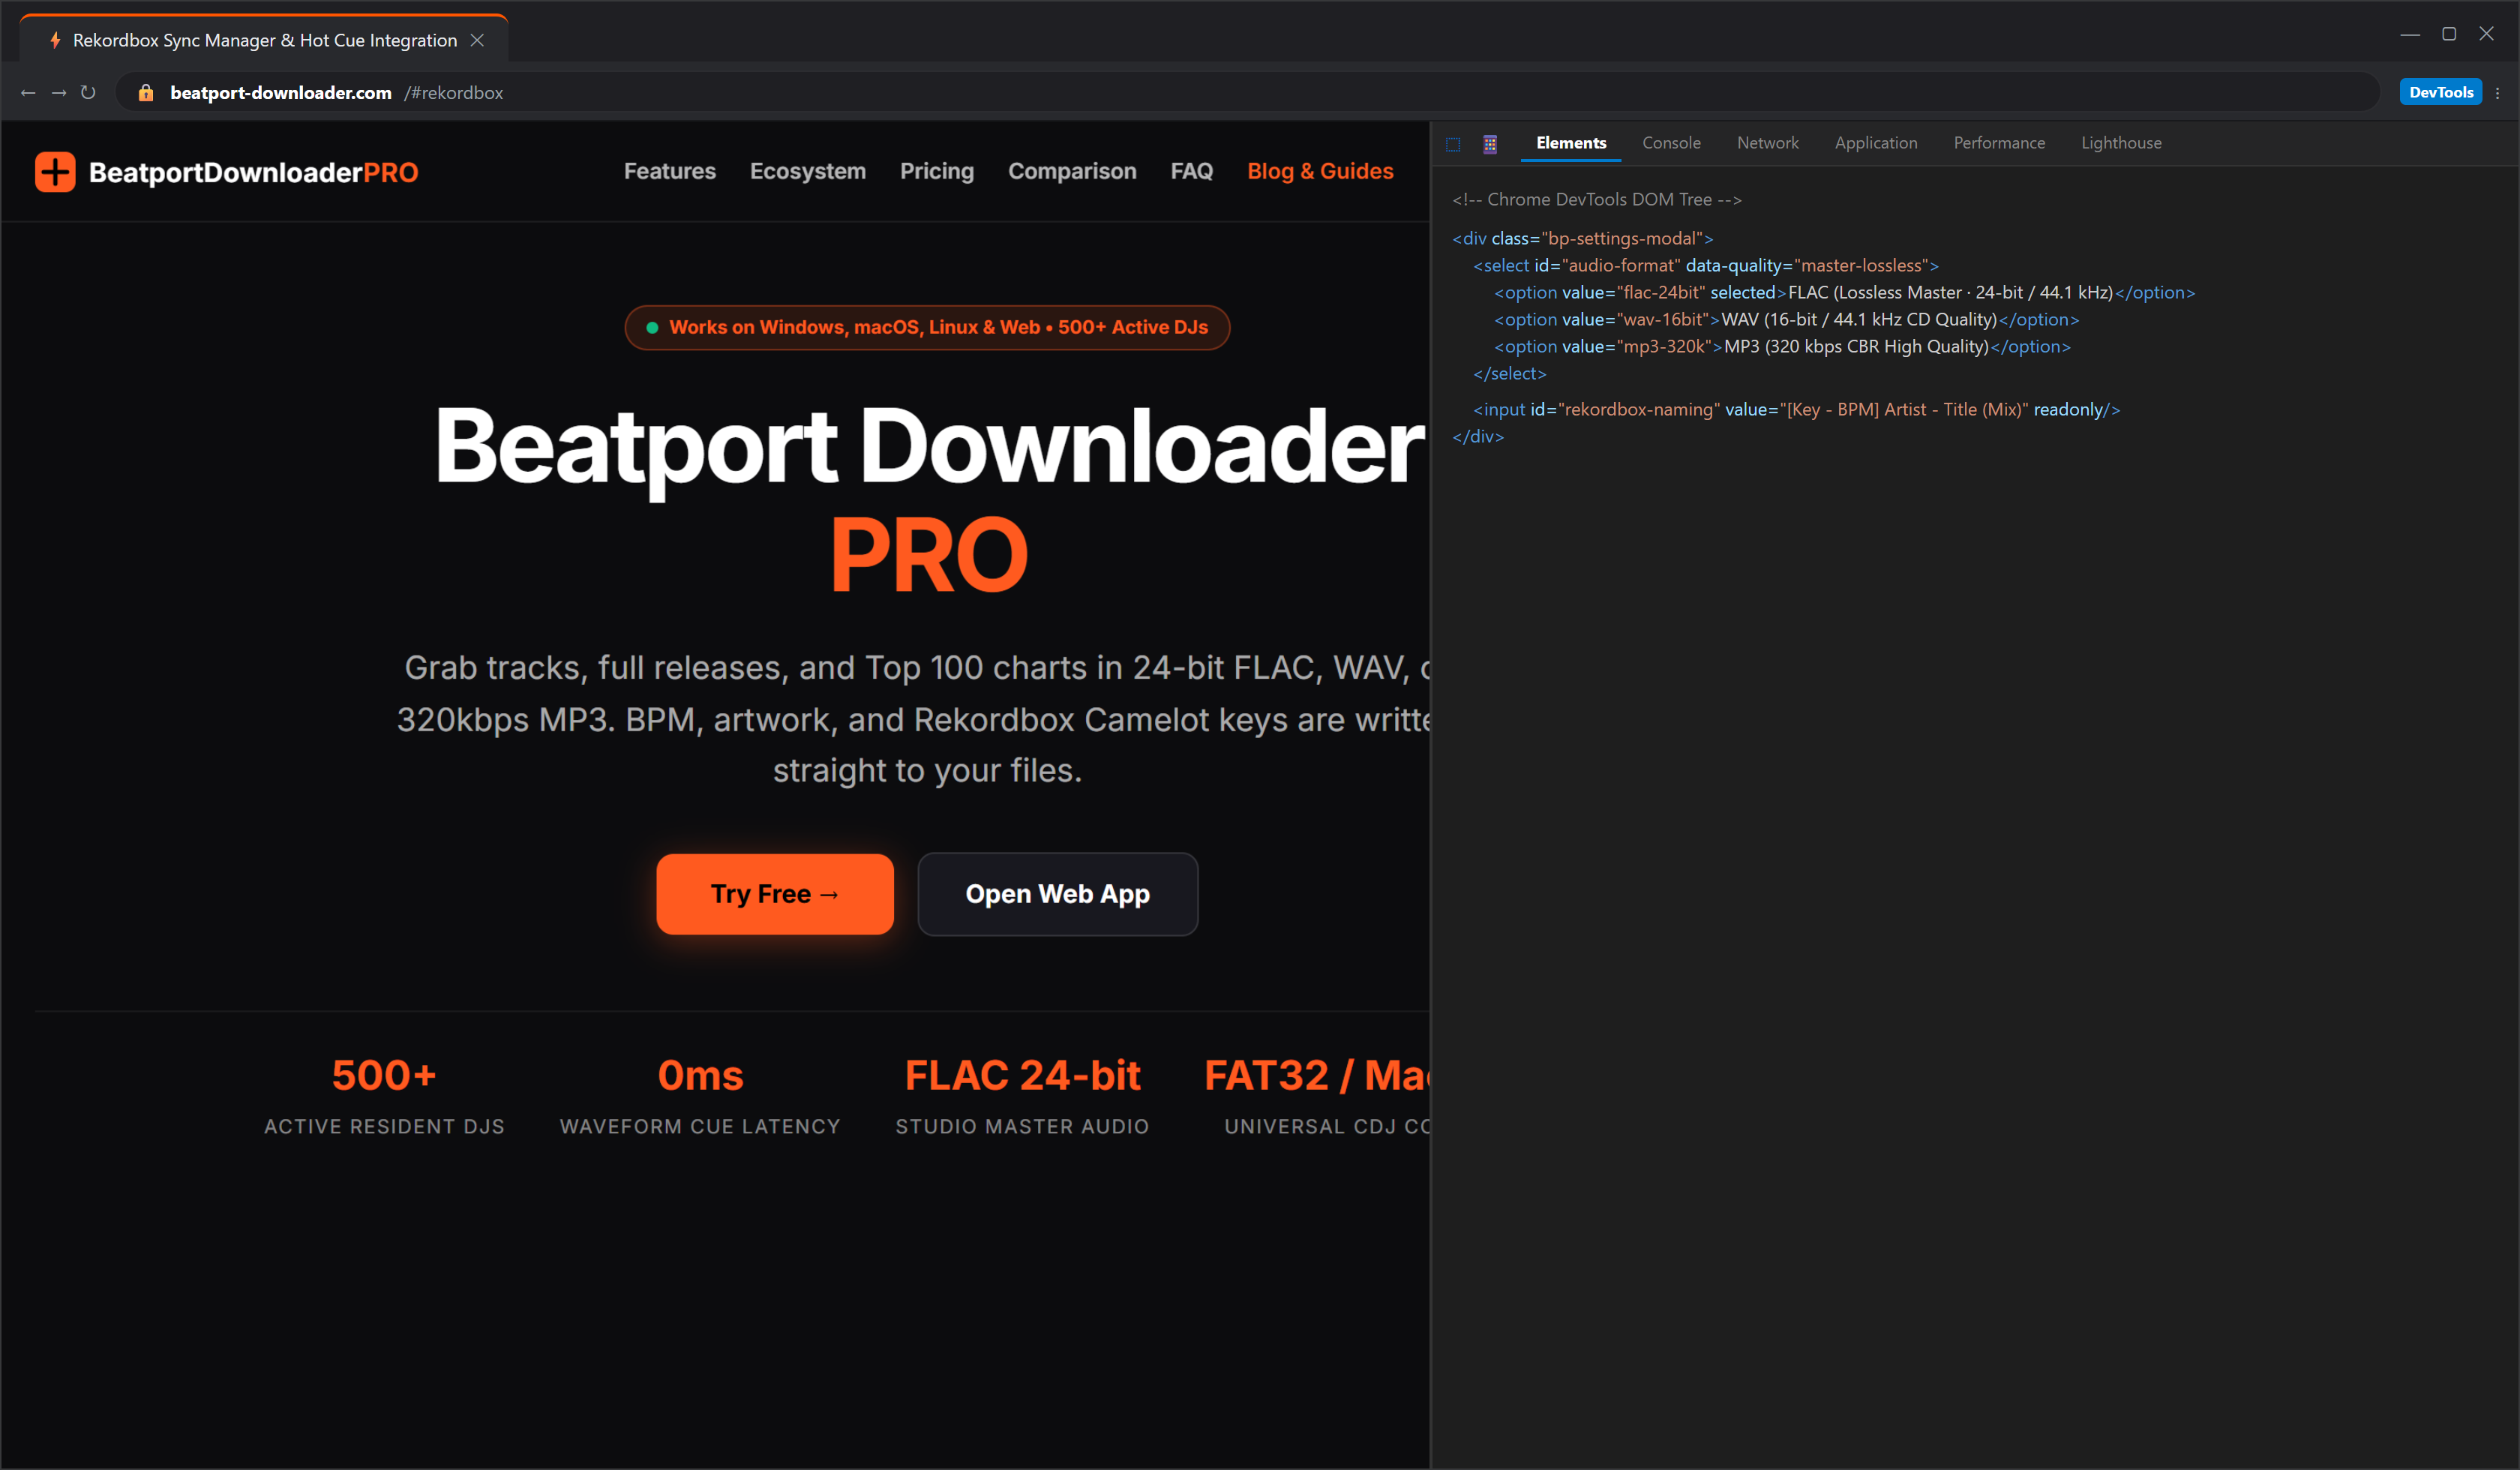Image resolution: width=2520 pixels, height=1470 pixels.
Task: Open the browser three-dot menu
Action: (2497, 92)
